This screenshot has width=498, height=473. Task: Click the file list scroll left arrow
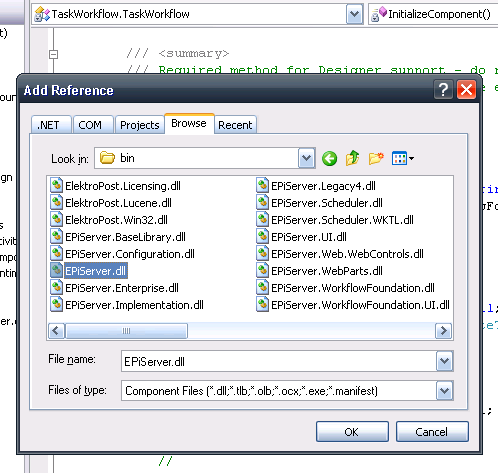pos(56,331)
